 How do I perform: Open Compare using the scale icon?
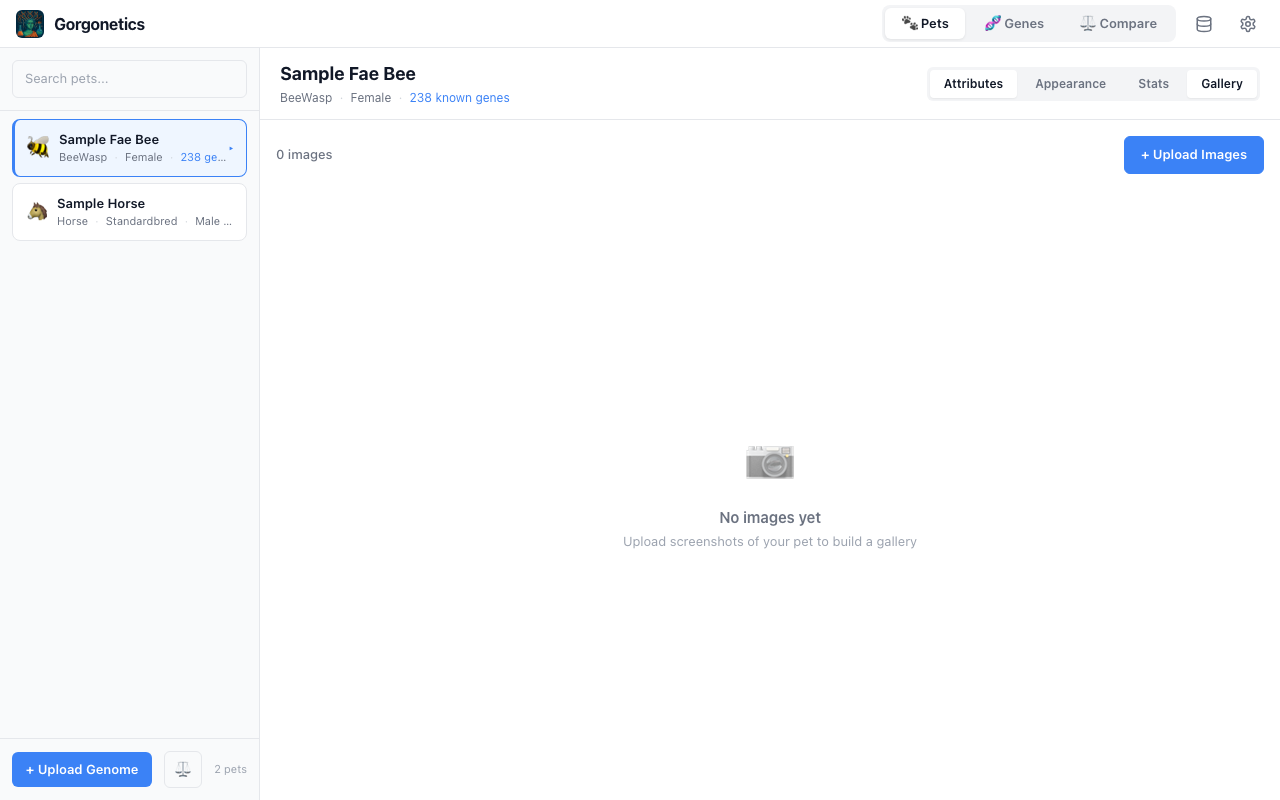[1087, 23]
